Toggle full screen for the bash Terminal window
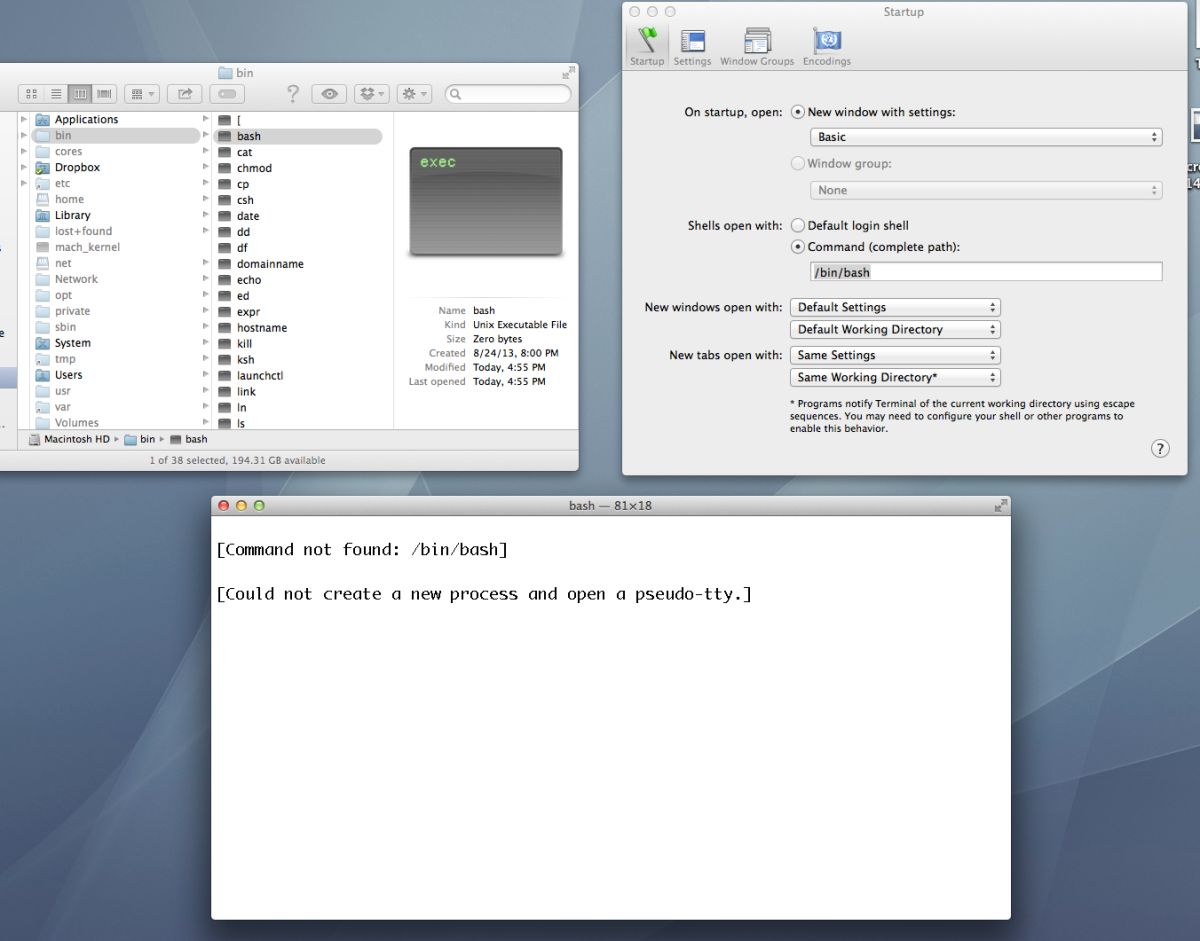The width and height of the screenshot is (1200, 941). click(x=1000, y=506)
